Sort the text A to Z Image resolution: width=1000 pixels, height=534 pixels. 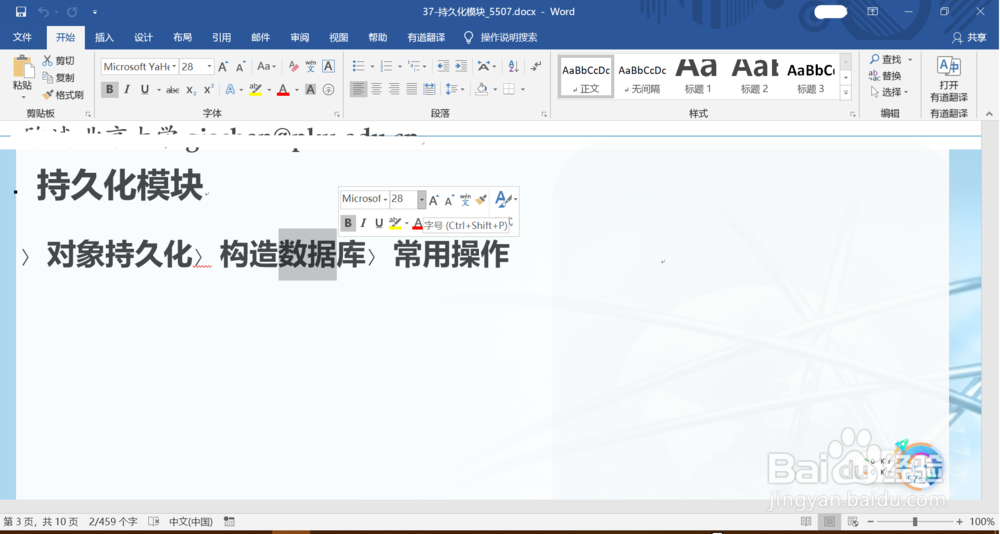tap(513, 66)
